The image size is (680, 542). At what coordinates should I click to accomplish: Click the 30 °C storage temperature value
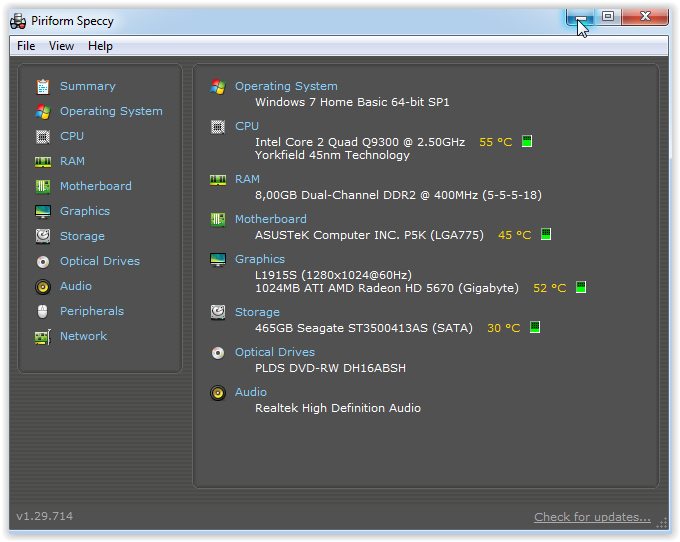coord(504,328)
